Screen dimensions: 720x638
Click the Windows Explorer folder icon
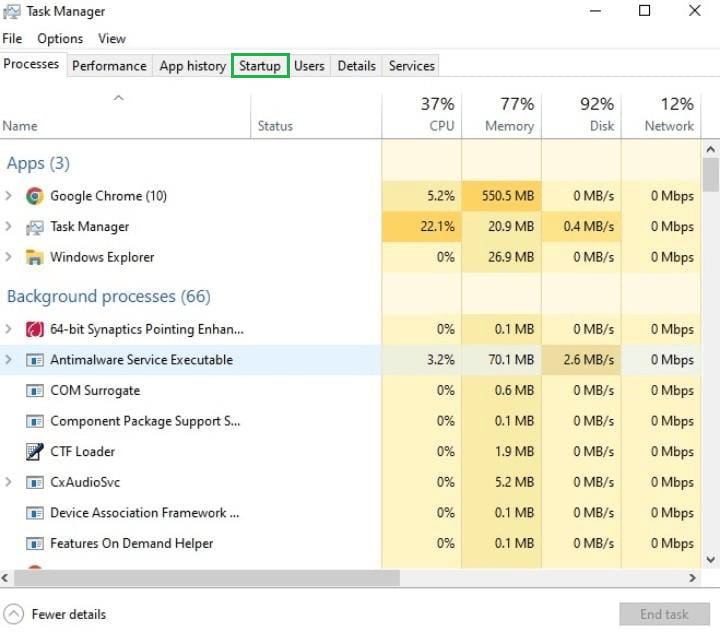(x=35, y=258)
